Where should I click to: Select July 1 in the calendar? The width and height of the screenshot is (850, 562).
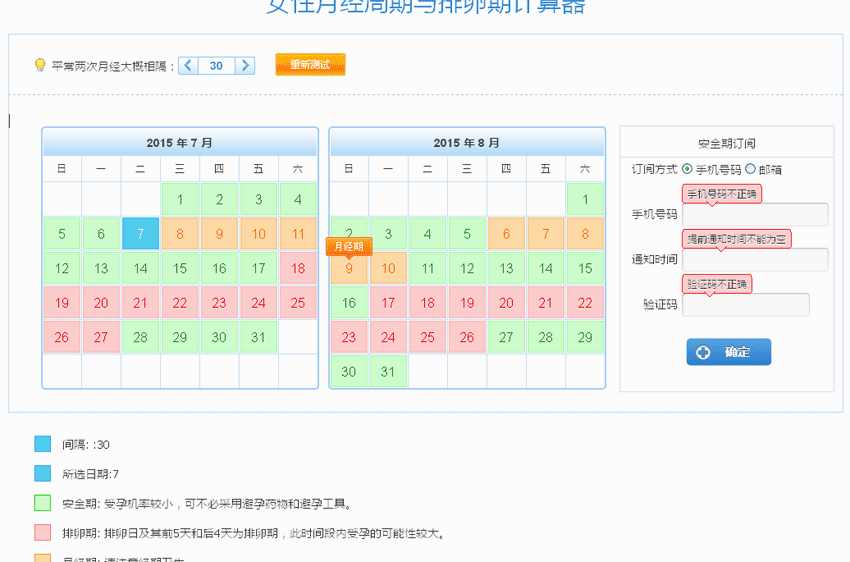coord(179,199)
